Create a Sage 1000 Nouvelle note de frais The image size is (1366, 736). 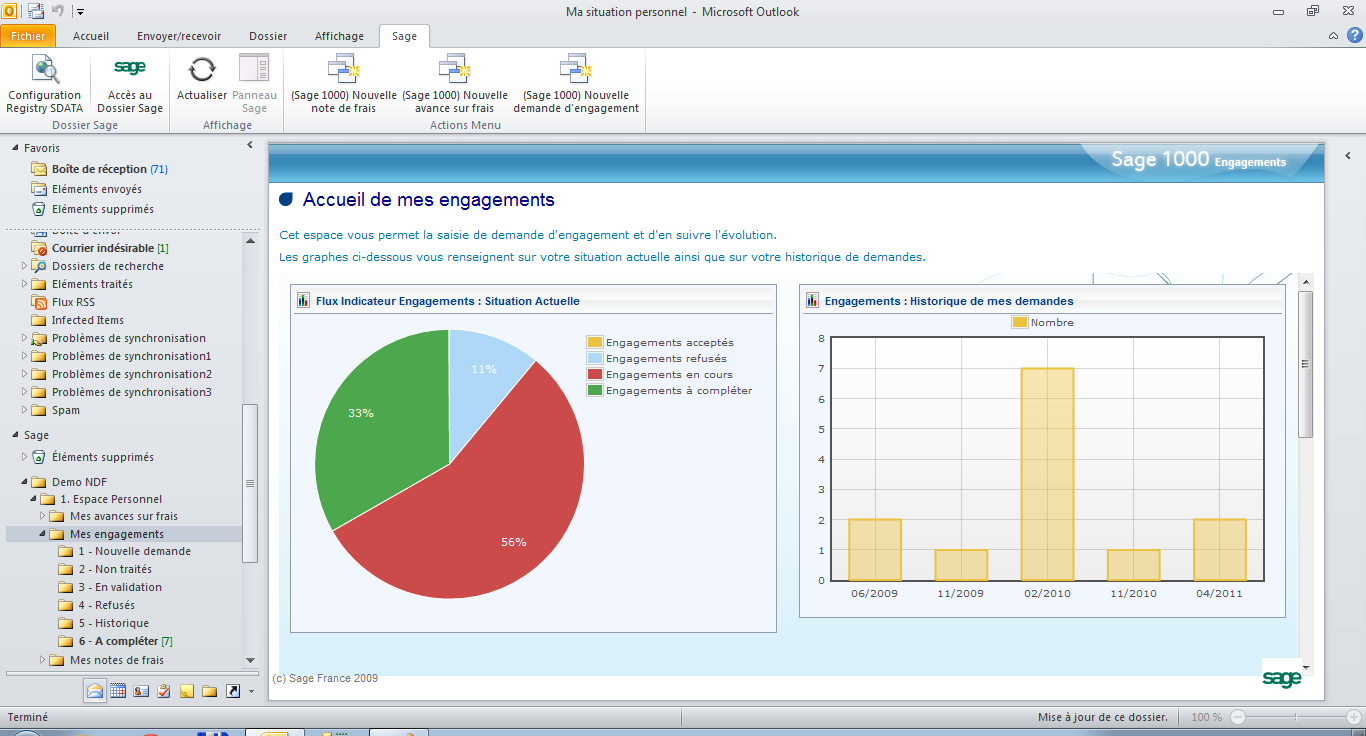(x=344, y=84)
